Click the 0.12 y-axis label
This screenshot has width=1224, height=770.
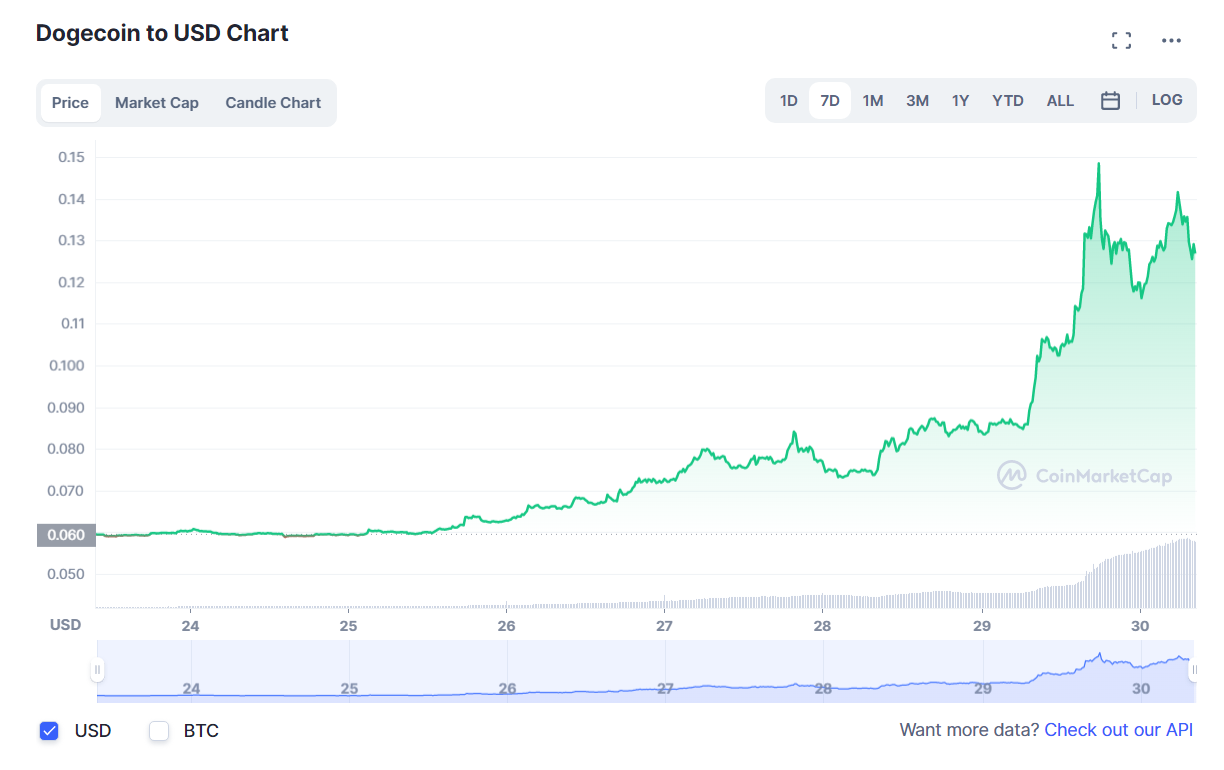click(71, 282)
